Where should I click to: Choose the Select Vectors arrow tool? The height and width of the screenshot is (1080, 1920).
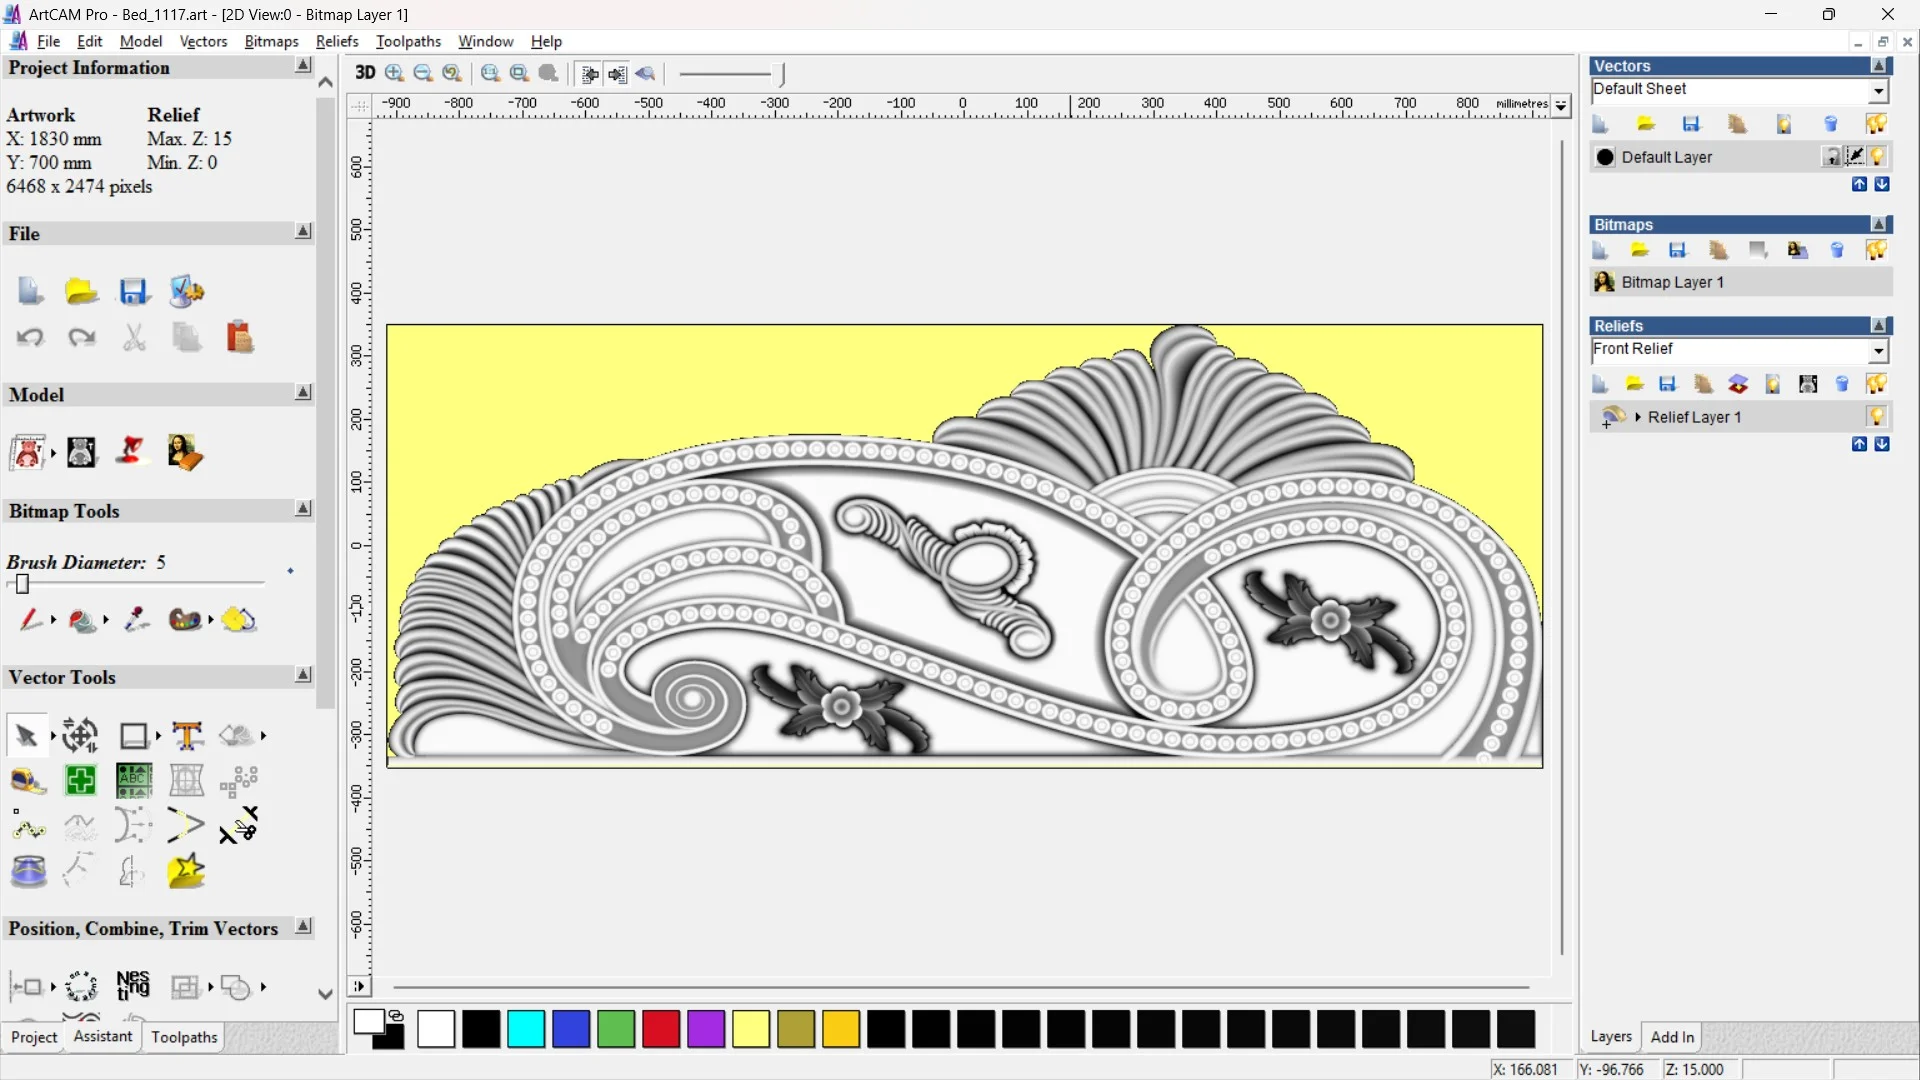[26, 736]
